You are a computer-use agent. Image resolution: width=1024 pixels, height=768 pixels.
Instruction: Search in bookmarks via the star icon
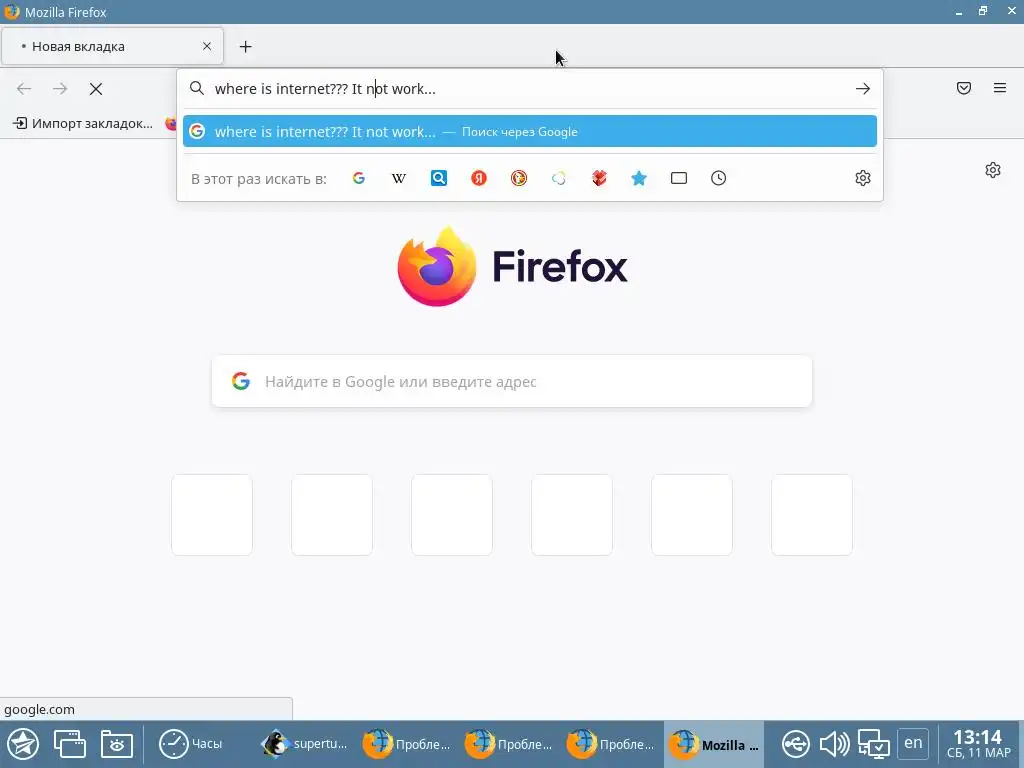[639, 178]
